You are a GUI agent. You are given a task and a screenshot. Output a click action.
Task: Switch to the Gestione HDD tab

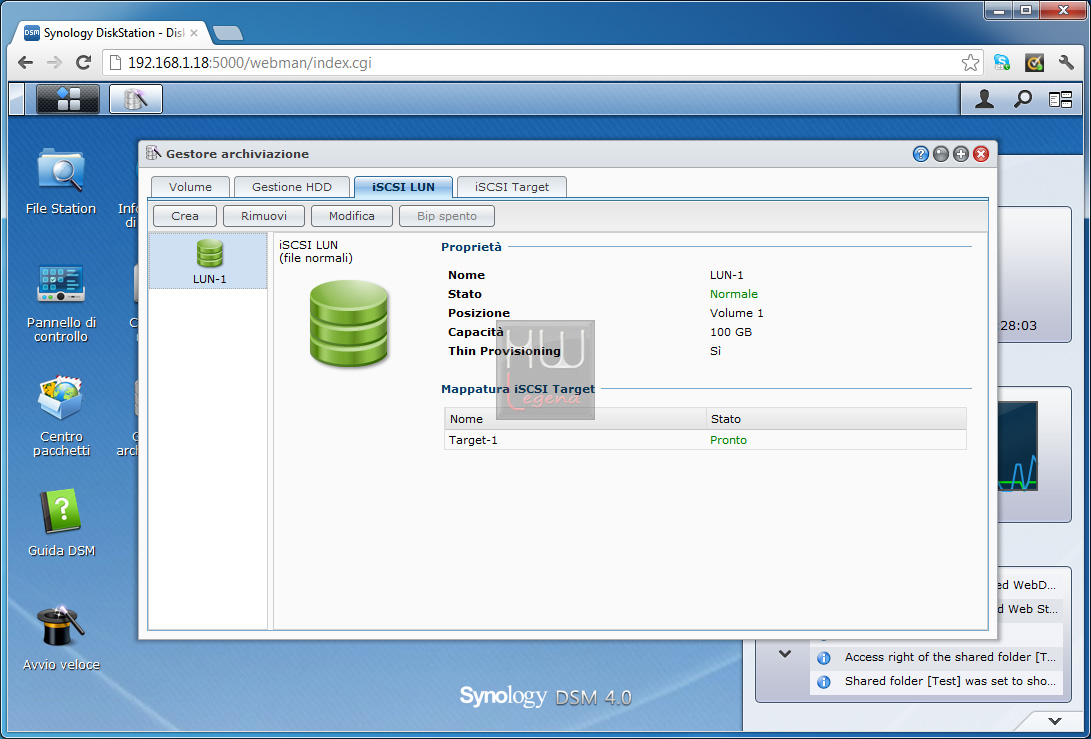click(x=292, y=187)
